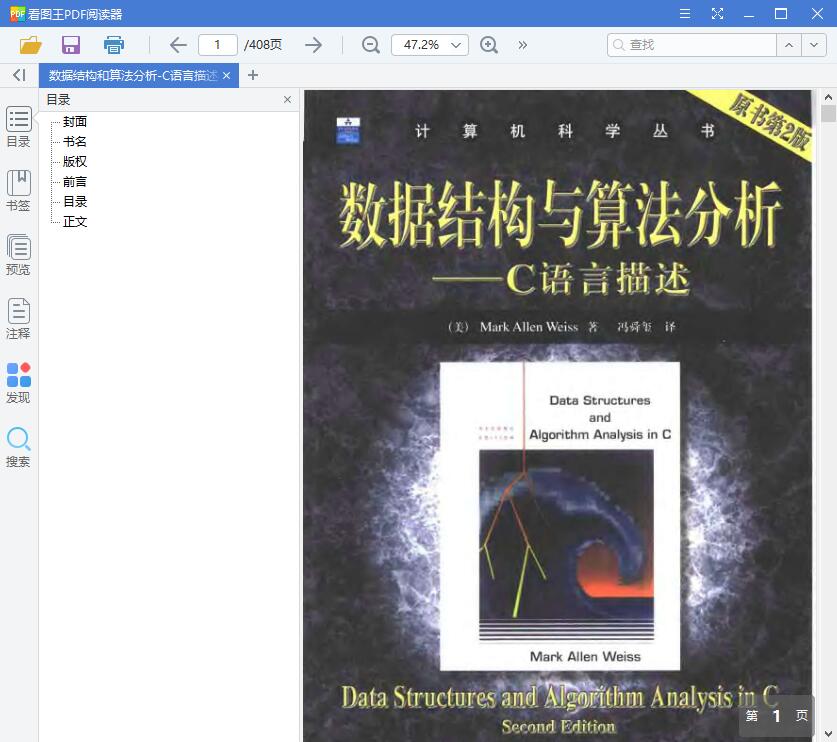Open the 书签 bookmarks sidebar panel
The image size is (837, 742).
click(x=19, y=191)
